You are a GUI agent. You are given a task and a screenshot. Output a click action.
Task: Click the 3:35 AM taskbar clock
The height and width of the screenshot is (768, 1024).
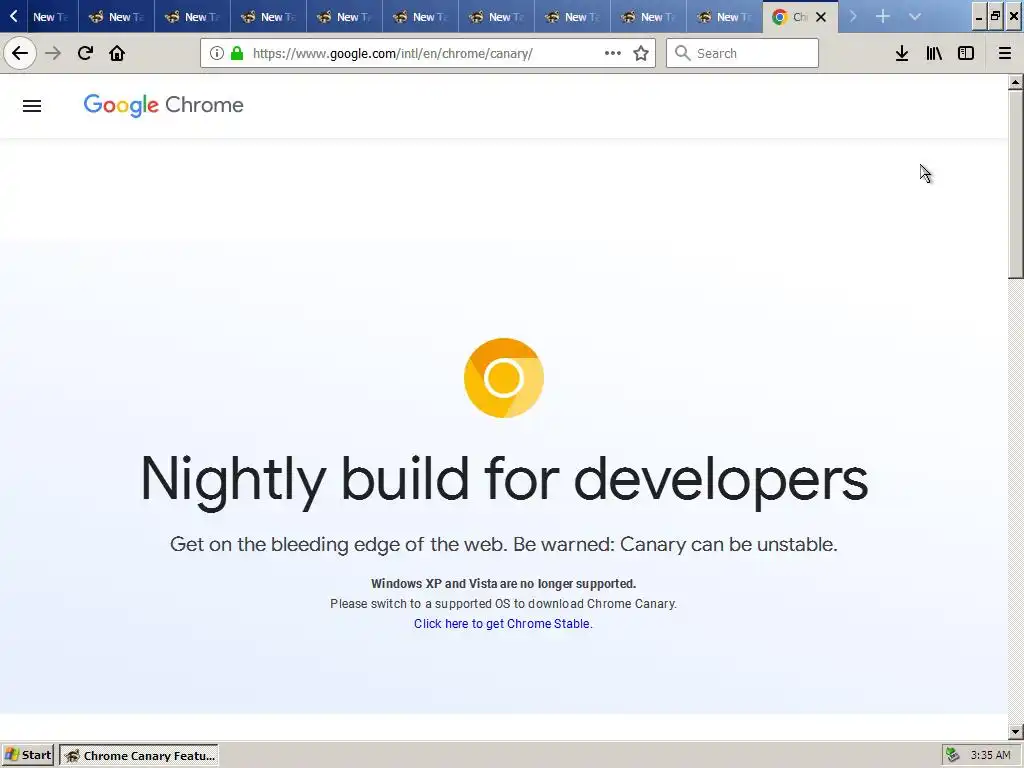pyautogui.click(x=990, y=756)
